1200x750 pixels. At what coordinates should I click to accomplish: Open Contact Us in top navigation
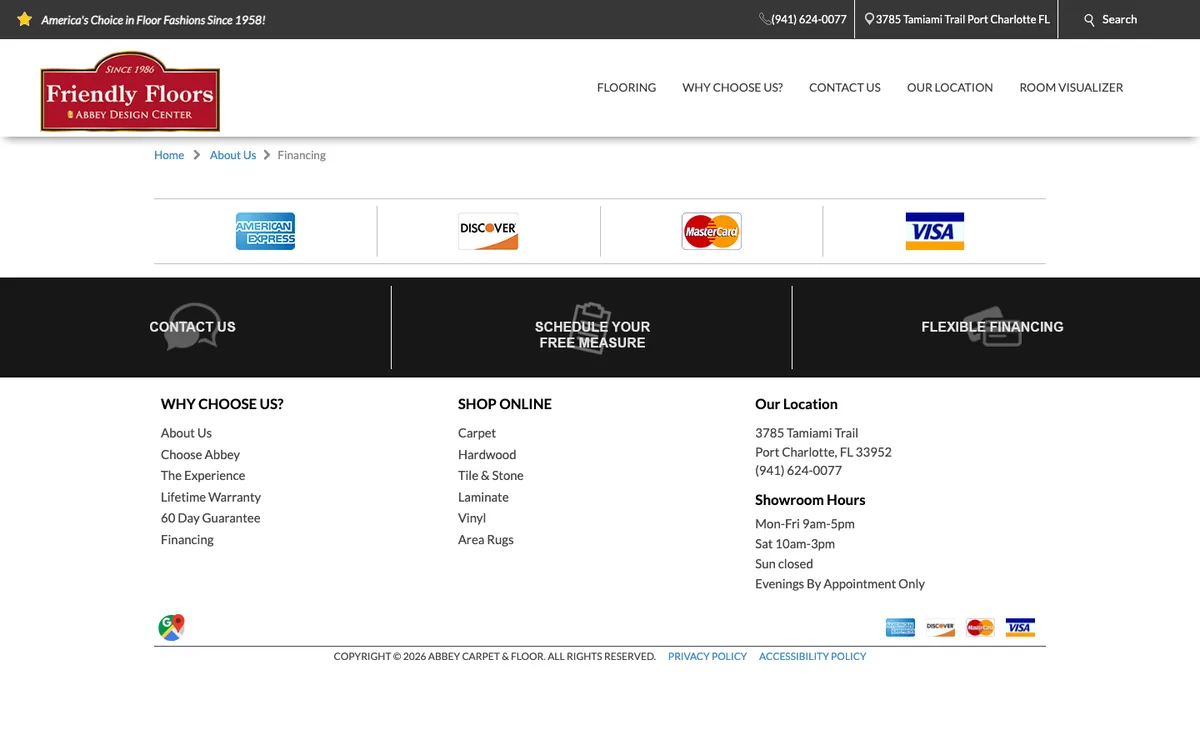click(x=844, y=87)
